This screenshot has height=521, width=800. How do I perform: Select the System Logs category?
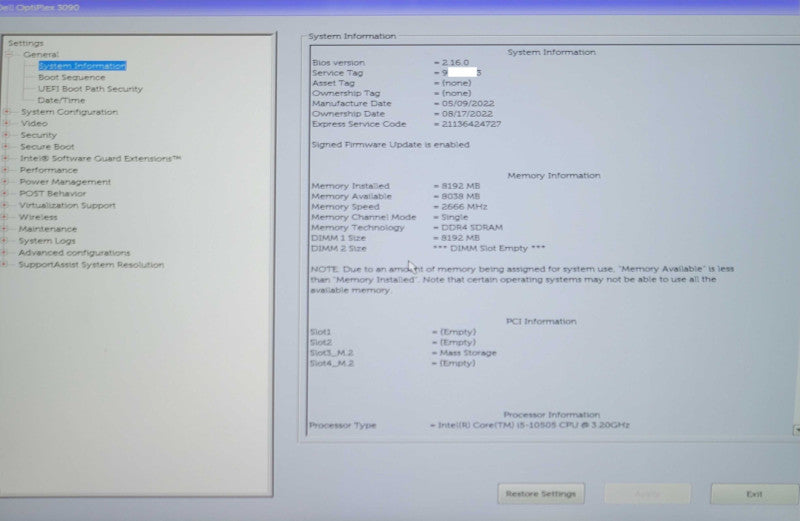coord(47,241)
